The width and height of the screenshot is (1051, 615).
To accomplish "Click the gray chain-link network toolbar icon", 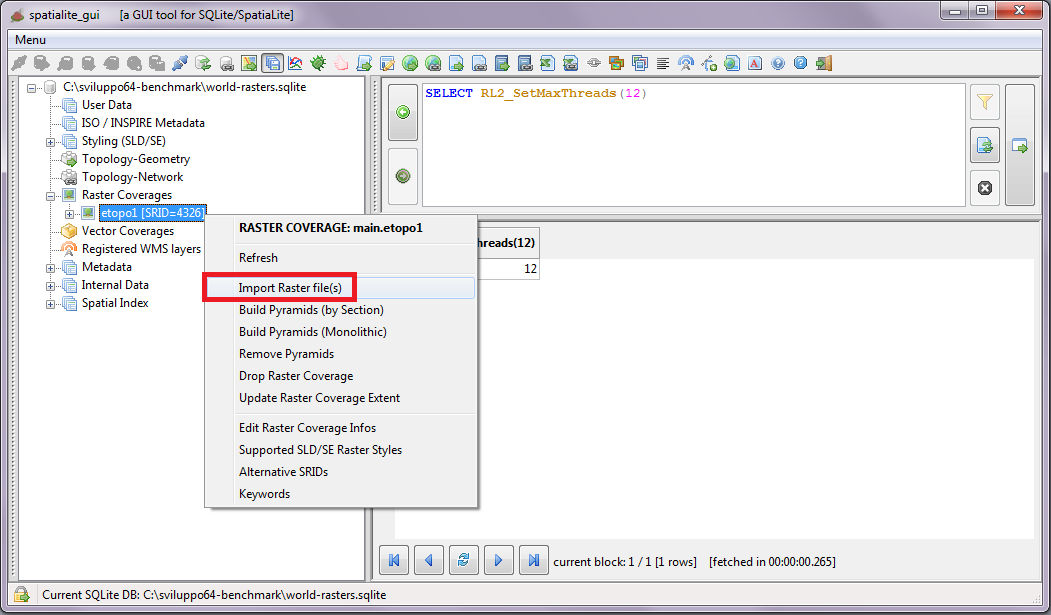I will [593, 63].
